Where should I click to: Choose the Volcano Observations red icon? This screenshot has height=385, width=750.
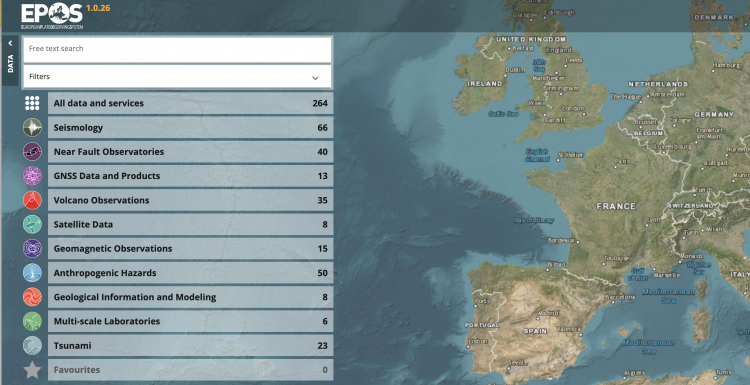tap(32, 200)
